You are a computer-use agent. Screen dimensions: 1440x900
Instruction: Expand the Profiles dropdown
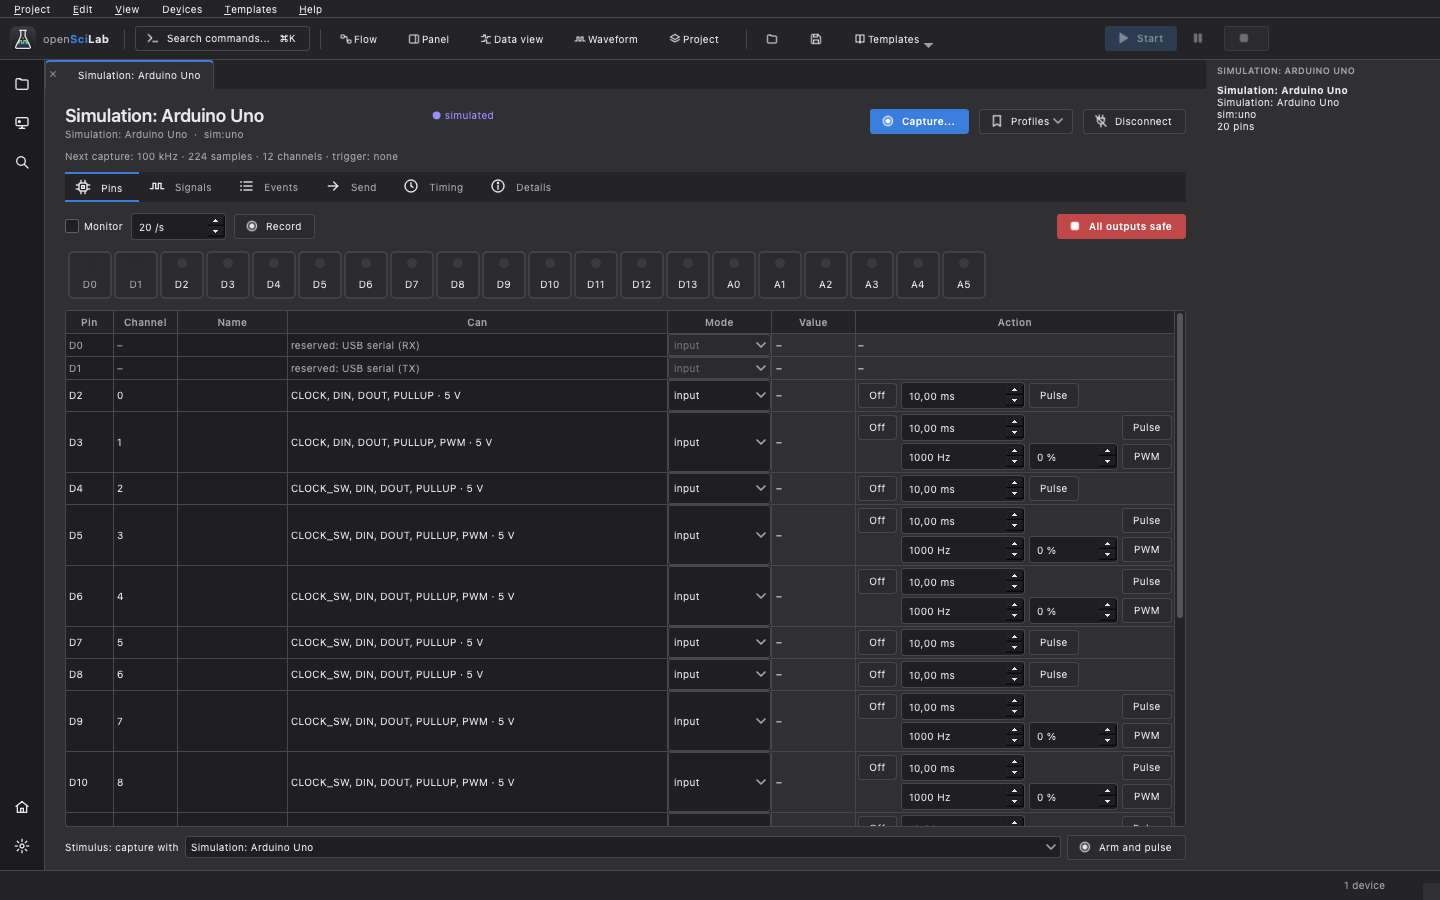click(1026, 121)
